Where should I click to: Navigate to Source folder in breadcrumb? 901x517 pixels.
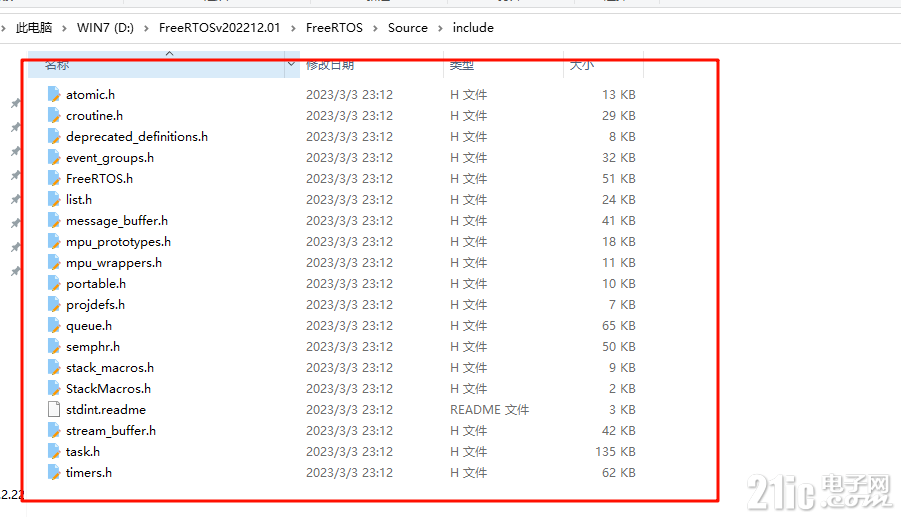click(x=407, y=28)
